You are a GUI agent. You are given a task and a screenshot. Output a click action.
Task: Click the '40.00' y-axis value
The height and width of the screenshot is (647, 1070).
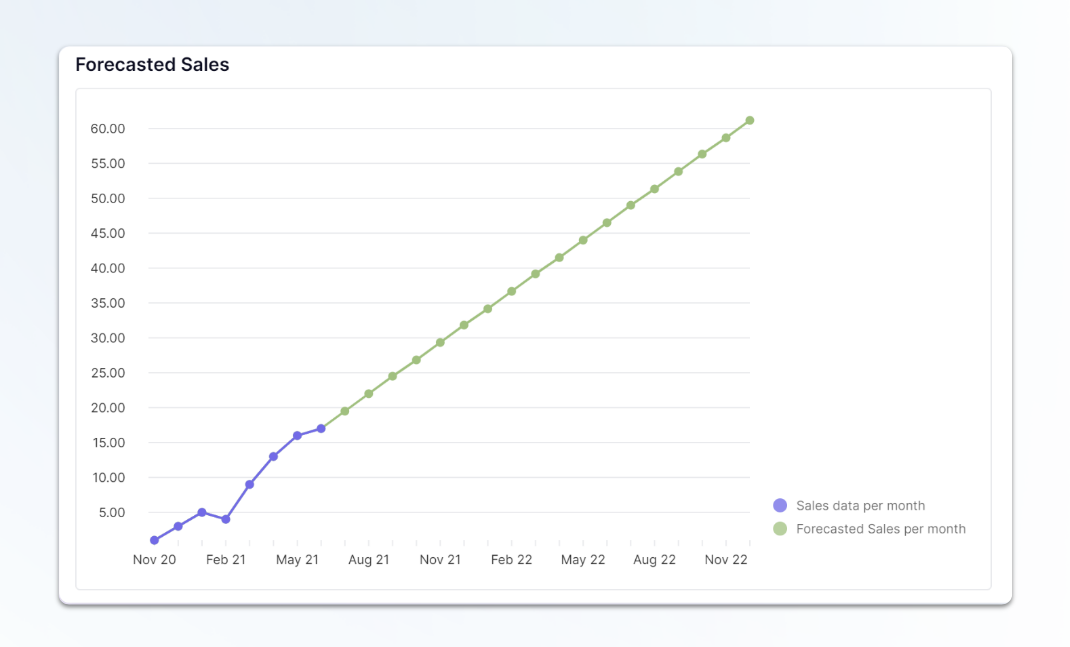(108, 268)
